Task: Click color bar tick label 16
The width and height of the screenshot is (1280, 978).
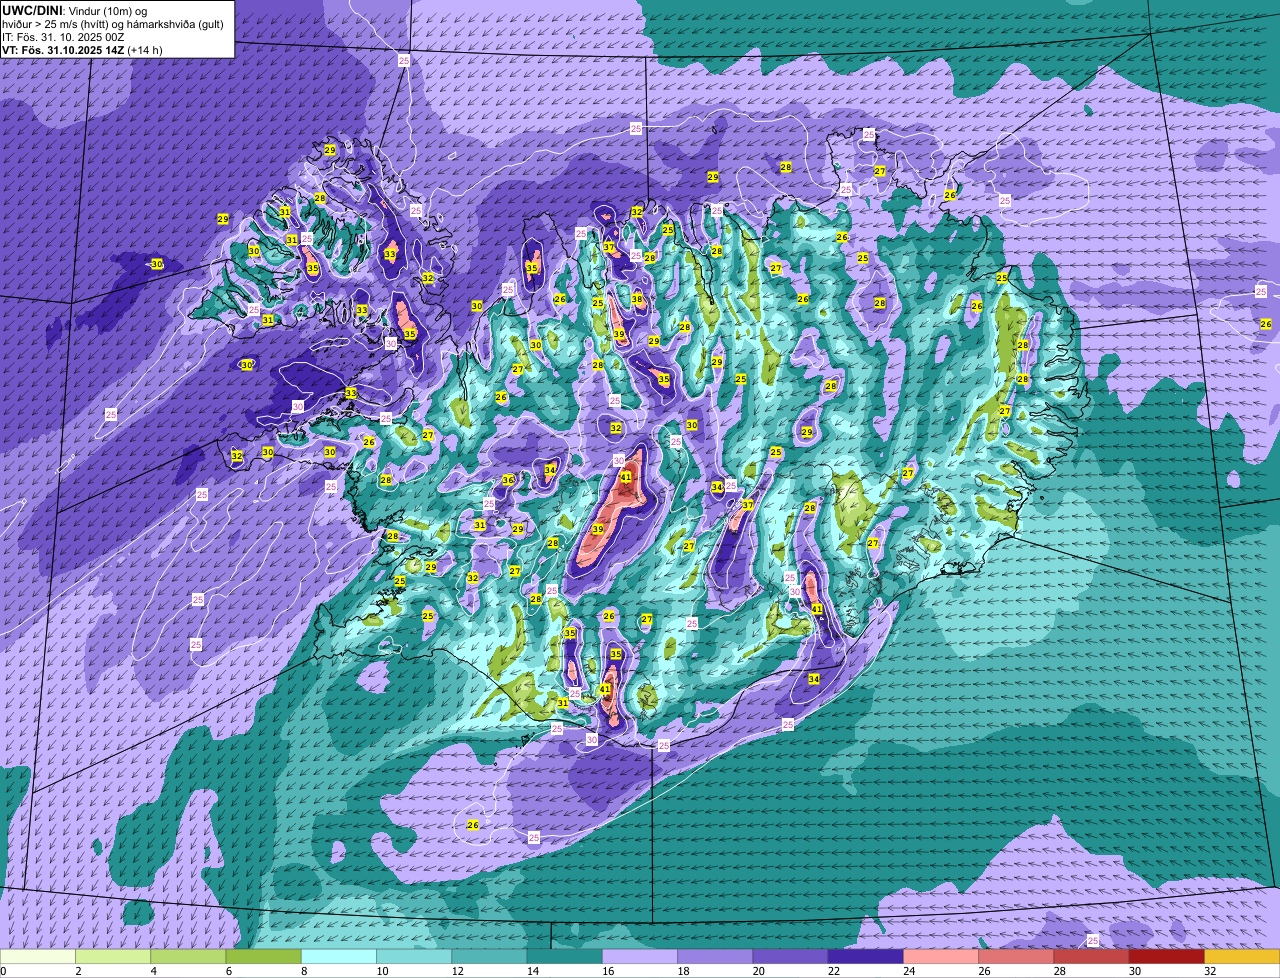Action: 608,971
